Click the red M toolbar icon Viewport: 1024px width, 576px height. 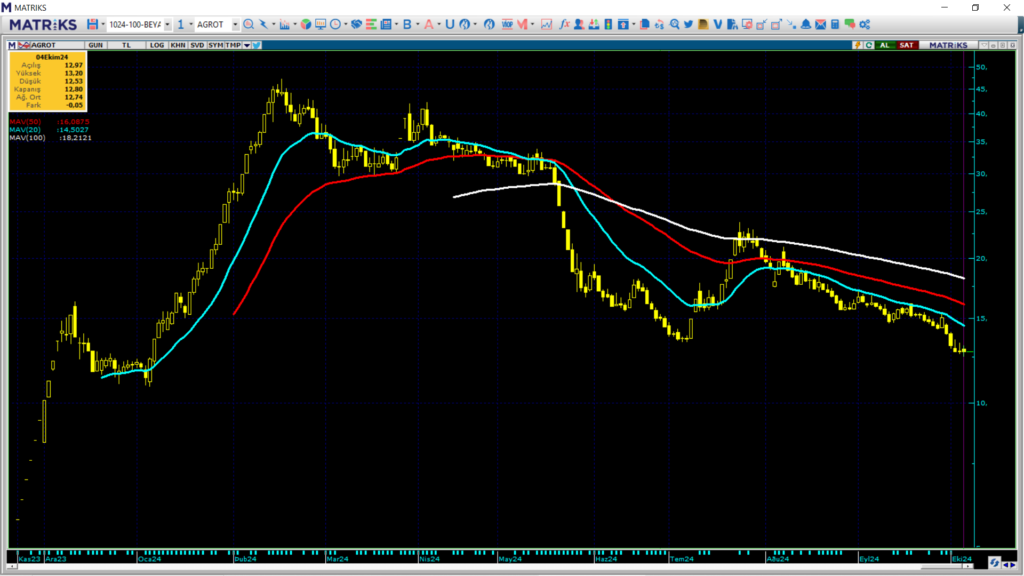click(x=522, y=24)
